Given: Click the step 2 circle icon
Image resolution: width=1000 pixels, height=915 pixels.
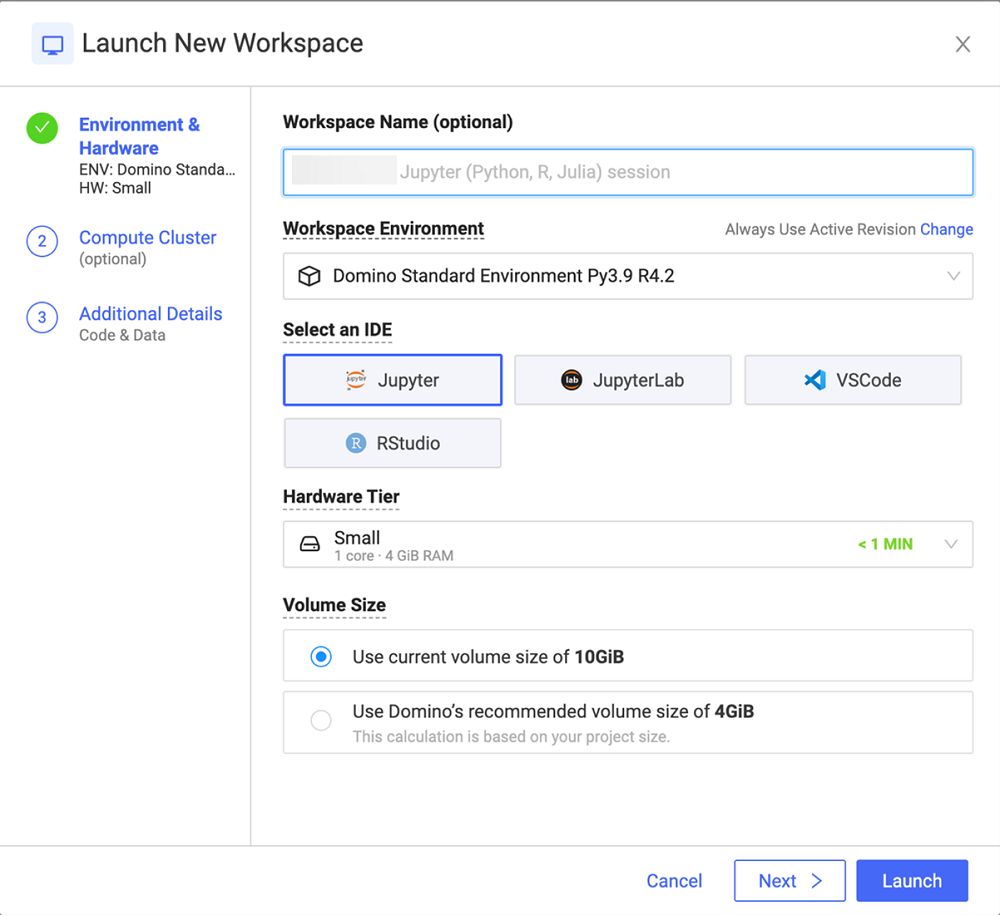Looking at the screenshot, I should (x=42, y=241).
